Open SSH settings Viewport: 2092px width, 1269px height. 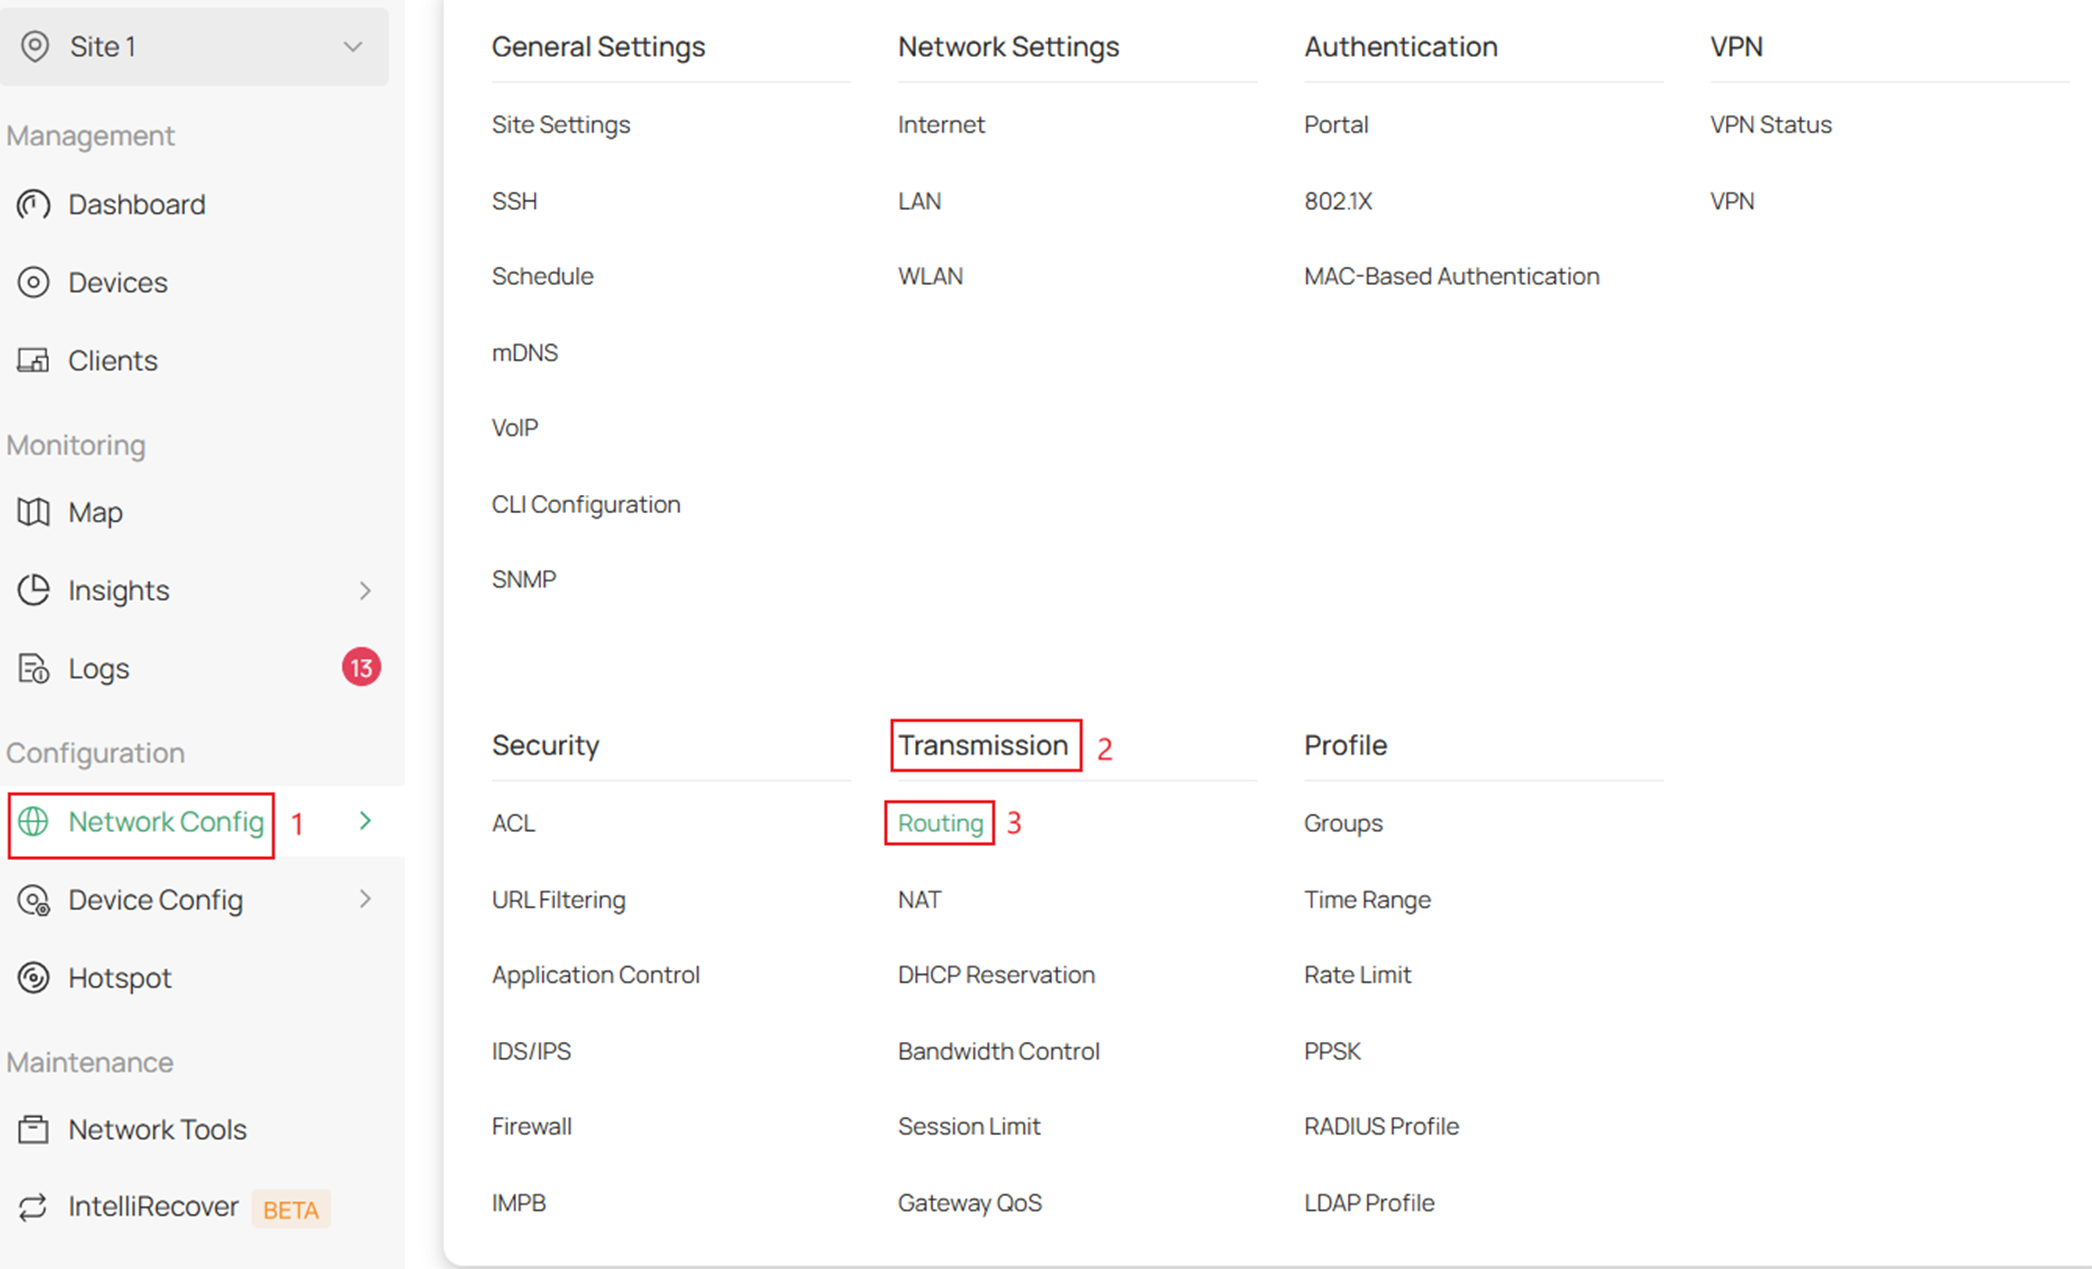(515, 201)
